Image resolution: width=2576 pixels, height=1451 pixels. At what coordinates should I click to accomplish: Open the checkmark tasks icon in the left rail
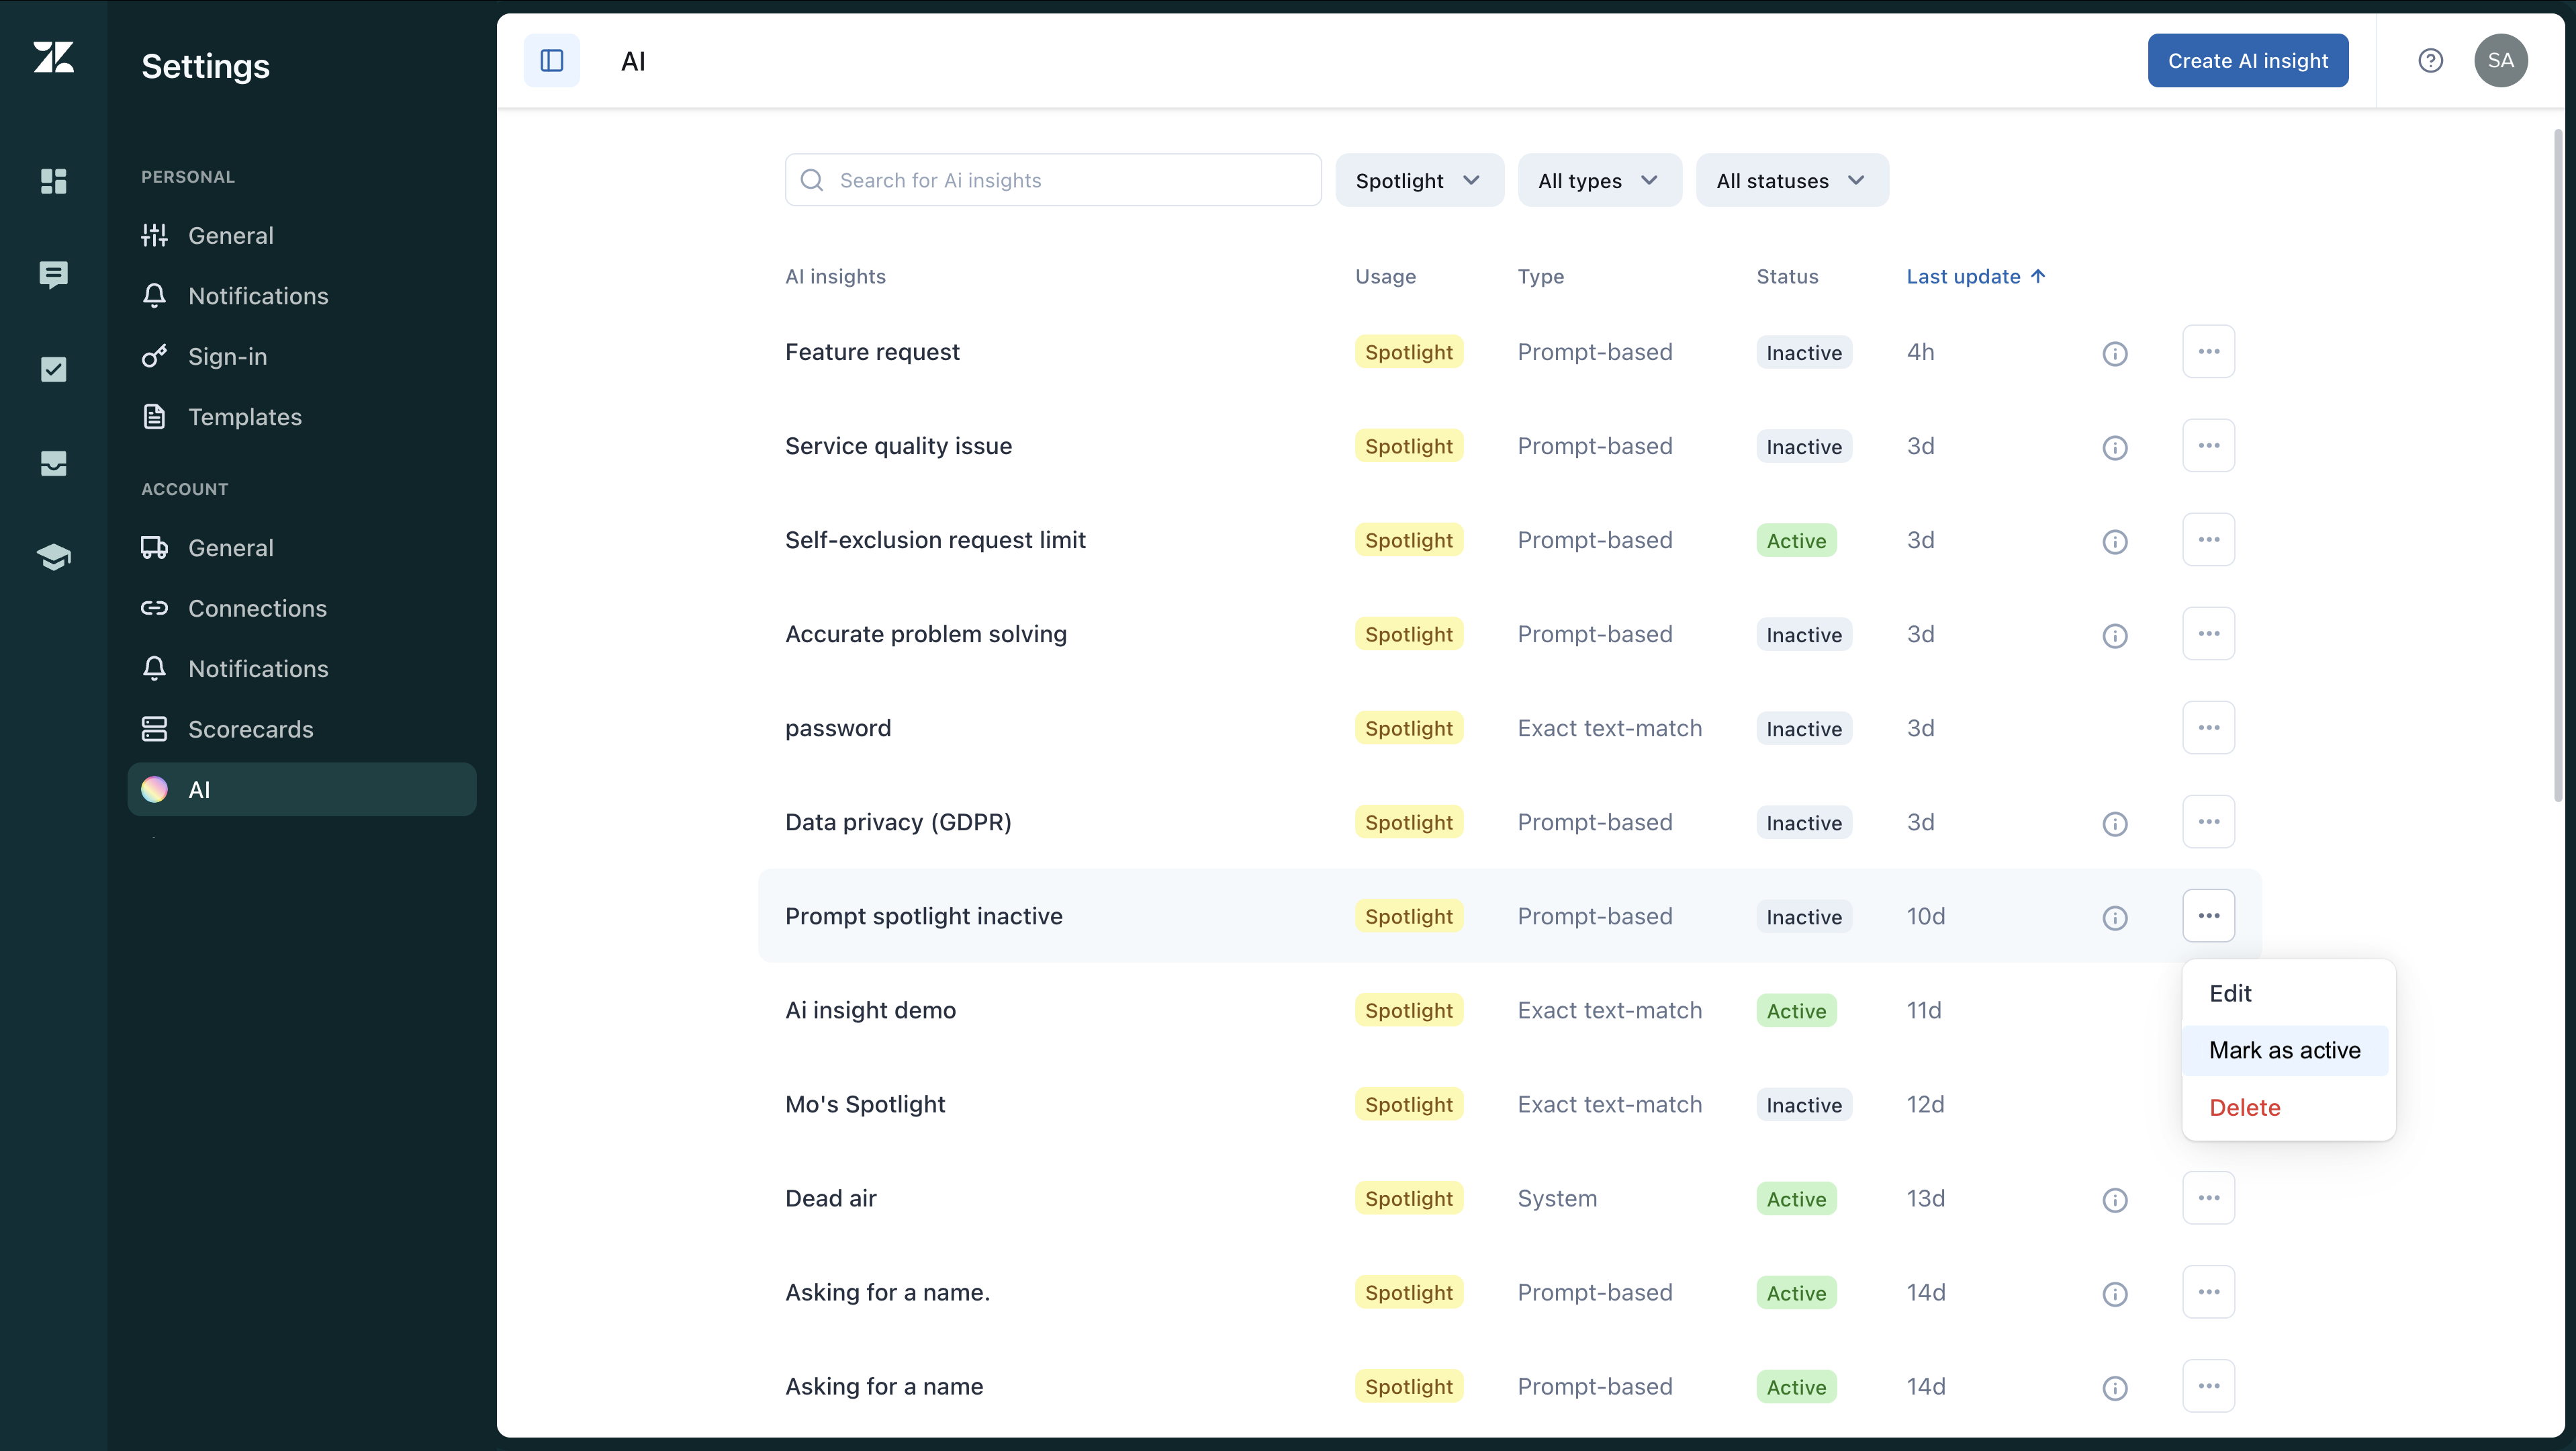(54, 369)
